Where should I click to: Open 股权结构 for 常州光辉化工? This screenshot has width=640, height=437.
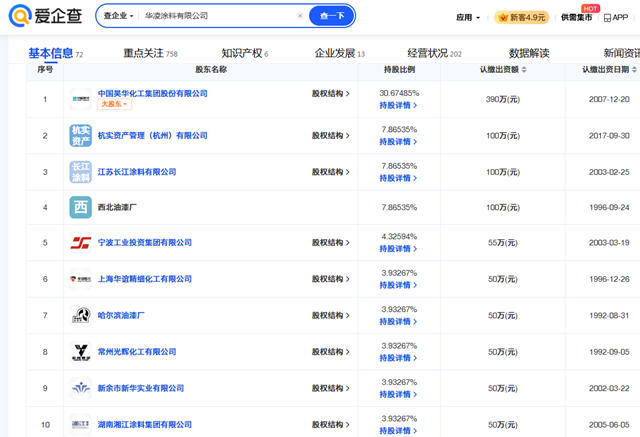coord(331,352)
